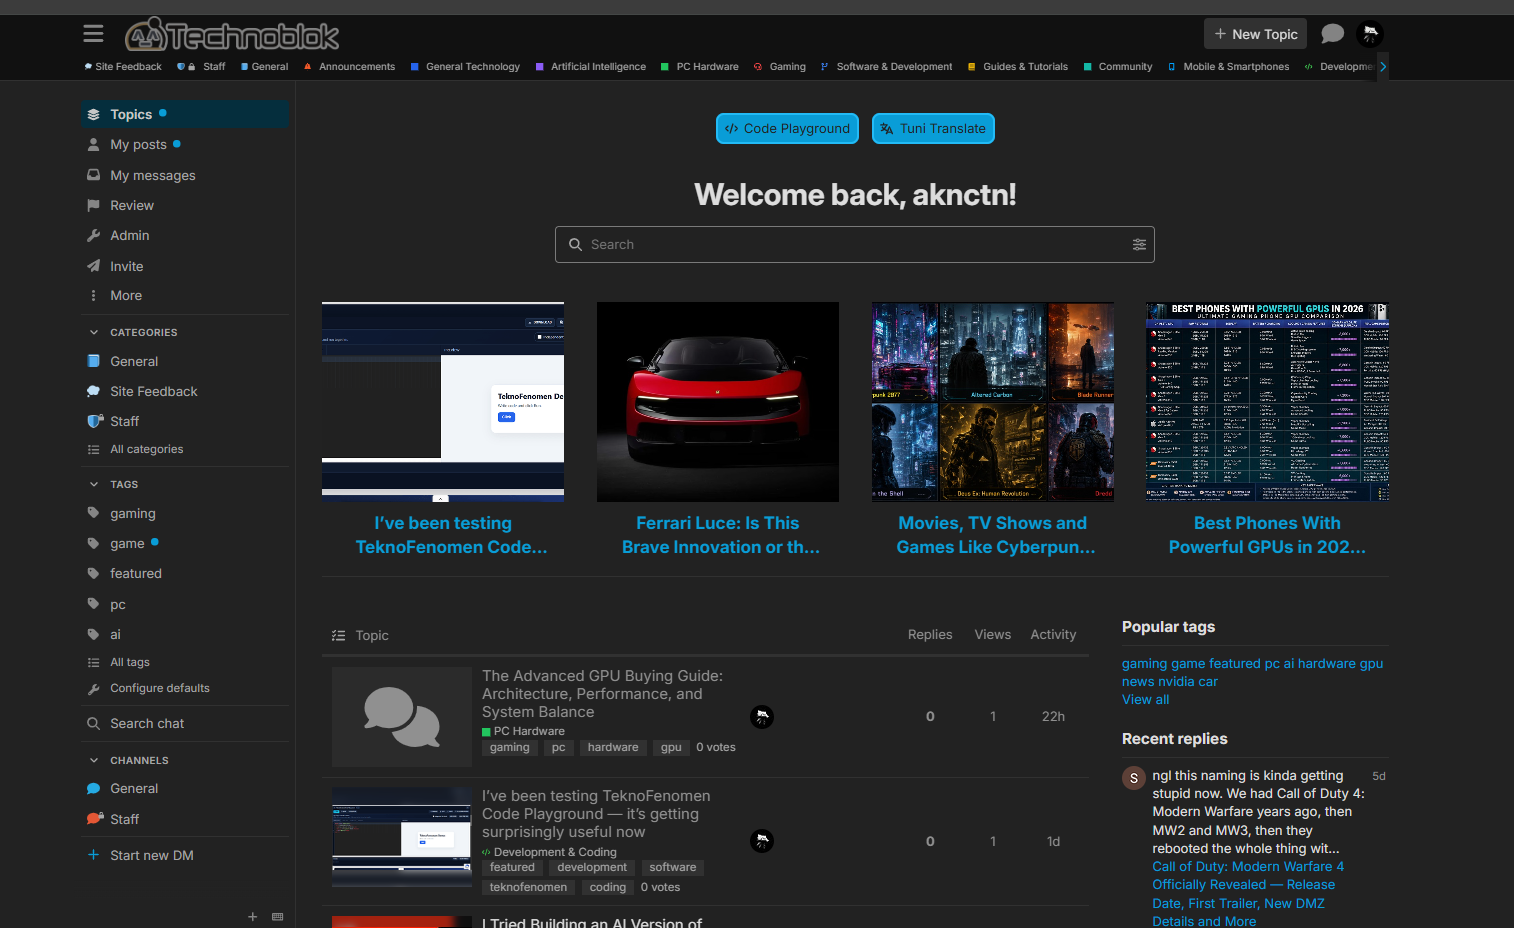1514x928 pixels.
Task: Click View all under Popular tags
Action: (x=1145, y=700)
